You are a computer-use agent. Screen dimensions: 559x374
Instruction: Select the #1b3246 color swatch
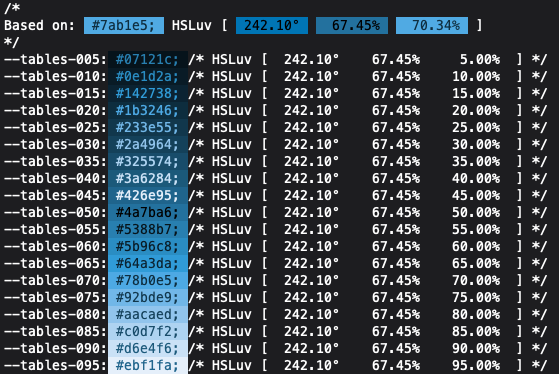pyautogui.click(x=148, y=111)
